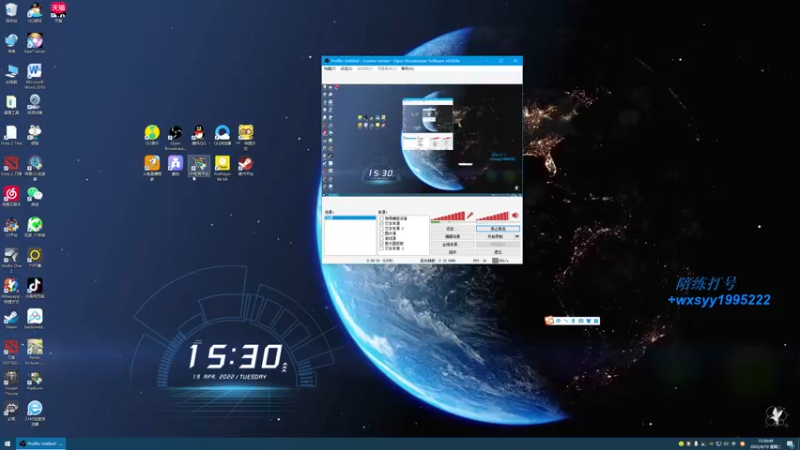800x450 pixels.
Task: Open the Frozen Throne game shortcut
Action: [11, 381]
